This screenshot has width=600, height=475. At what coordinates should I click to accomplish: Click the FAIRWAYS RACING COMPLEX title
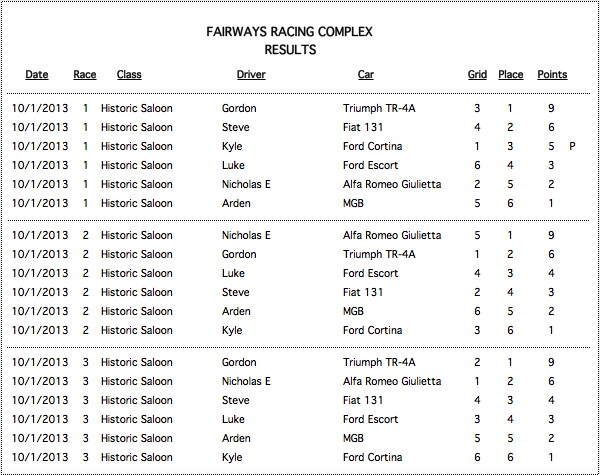289,31
